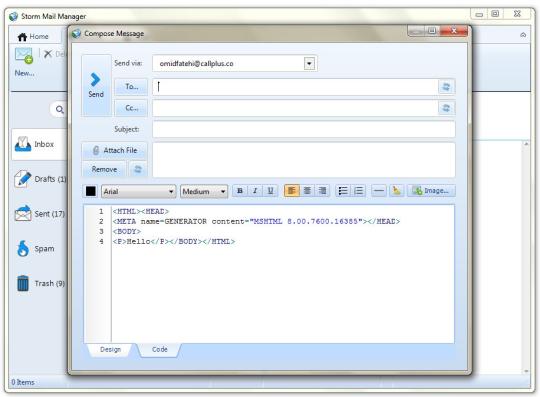540x397 pixels.
Task: Open the To... recipient picker
Action: 131,86
